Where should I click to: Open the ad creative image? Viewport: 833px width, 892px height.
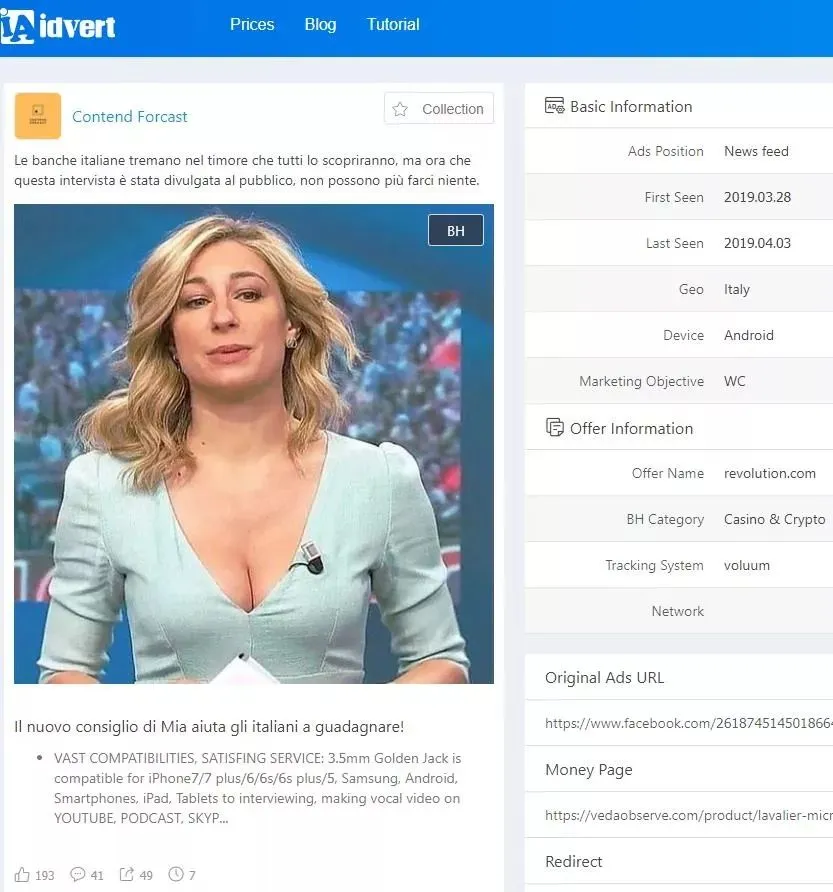pyautogui.click(x=254, y=444)
